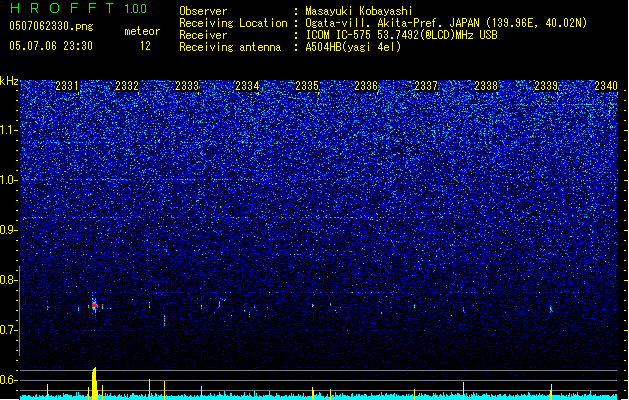Click the 2334 time marker
This screenshot has width=629, height=400.
(247, 86)
